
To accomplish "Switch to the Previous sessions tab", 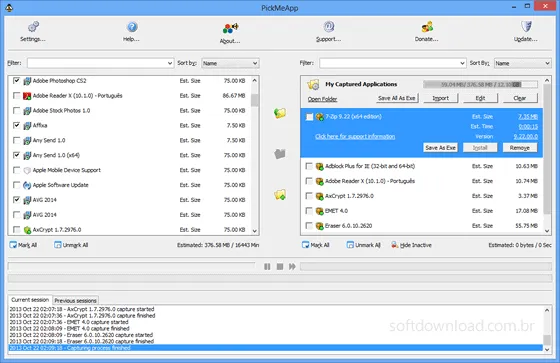I will pyautogui.click(x=75, y=300).
